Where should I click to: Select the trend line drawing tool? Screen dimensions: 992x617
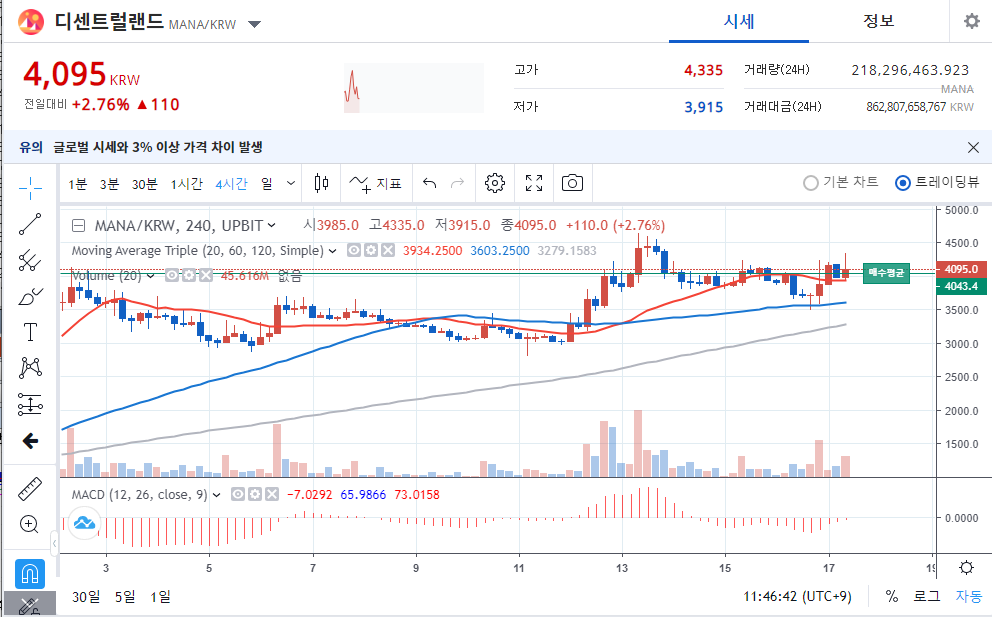[30, 224]
